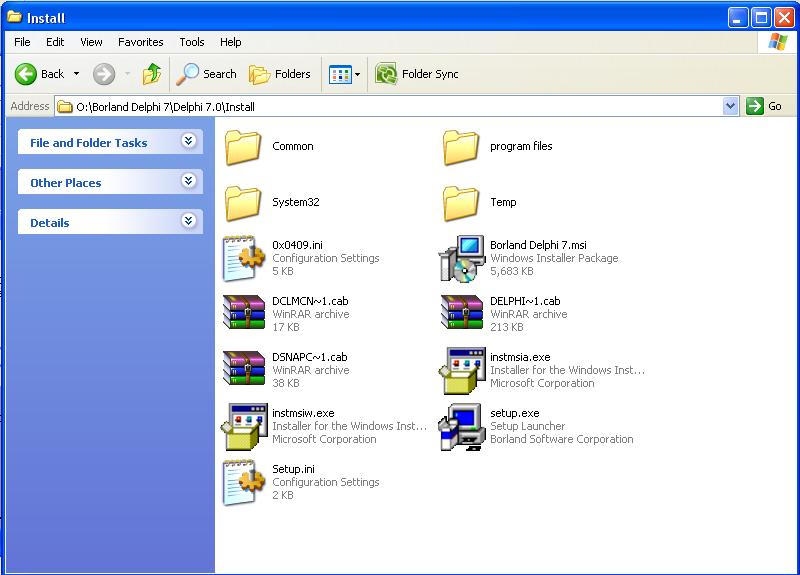Expand the Details panel
This screenshot has height=575, width=800.
coord(188,222)
